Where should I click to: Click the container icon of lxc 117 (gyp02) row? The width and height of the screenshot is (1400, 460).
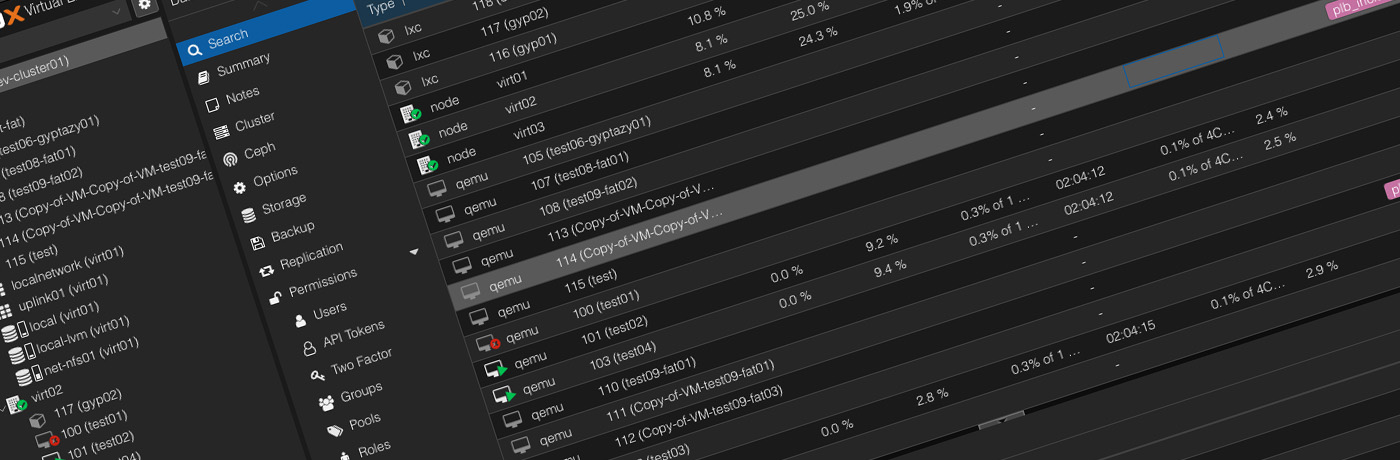click(x=387, y=37)
